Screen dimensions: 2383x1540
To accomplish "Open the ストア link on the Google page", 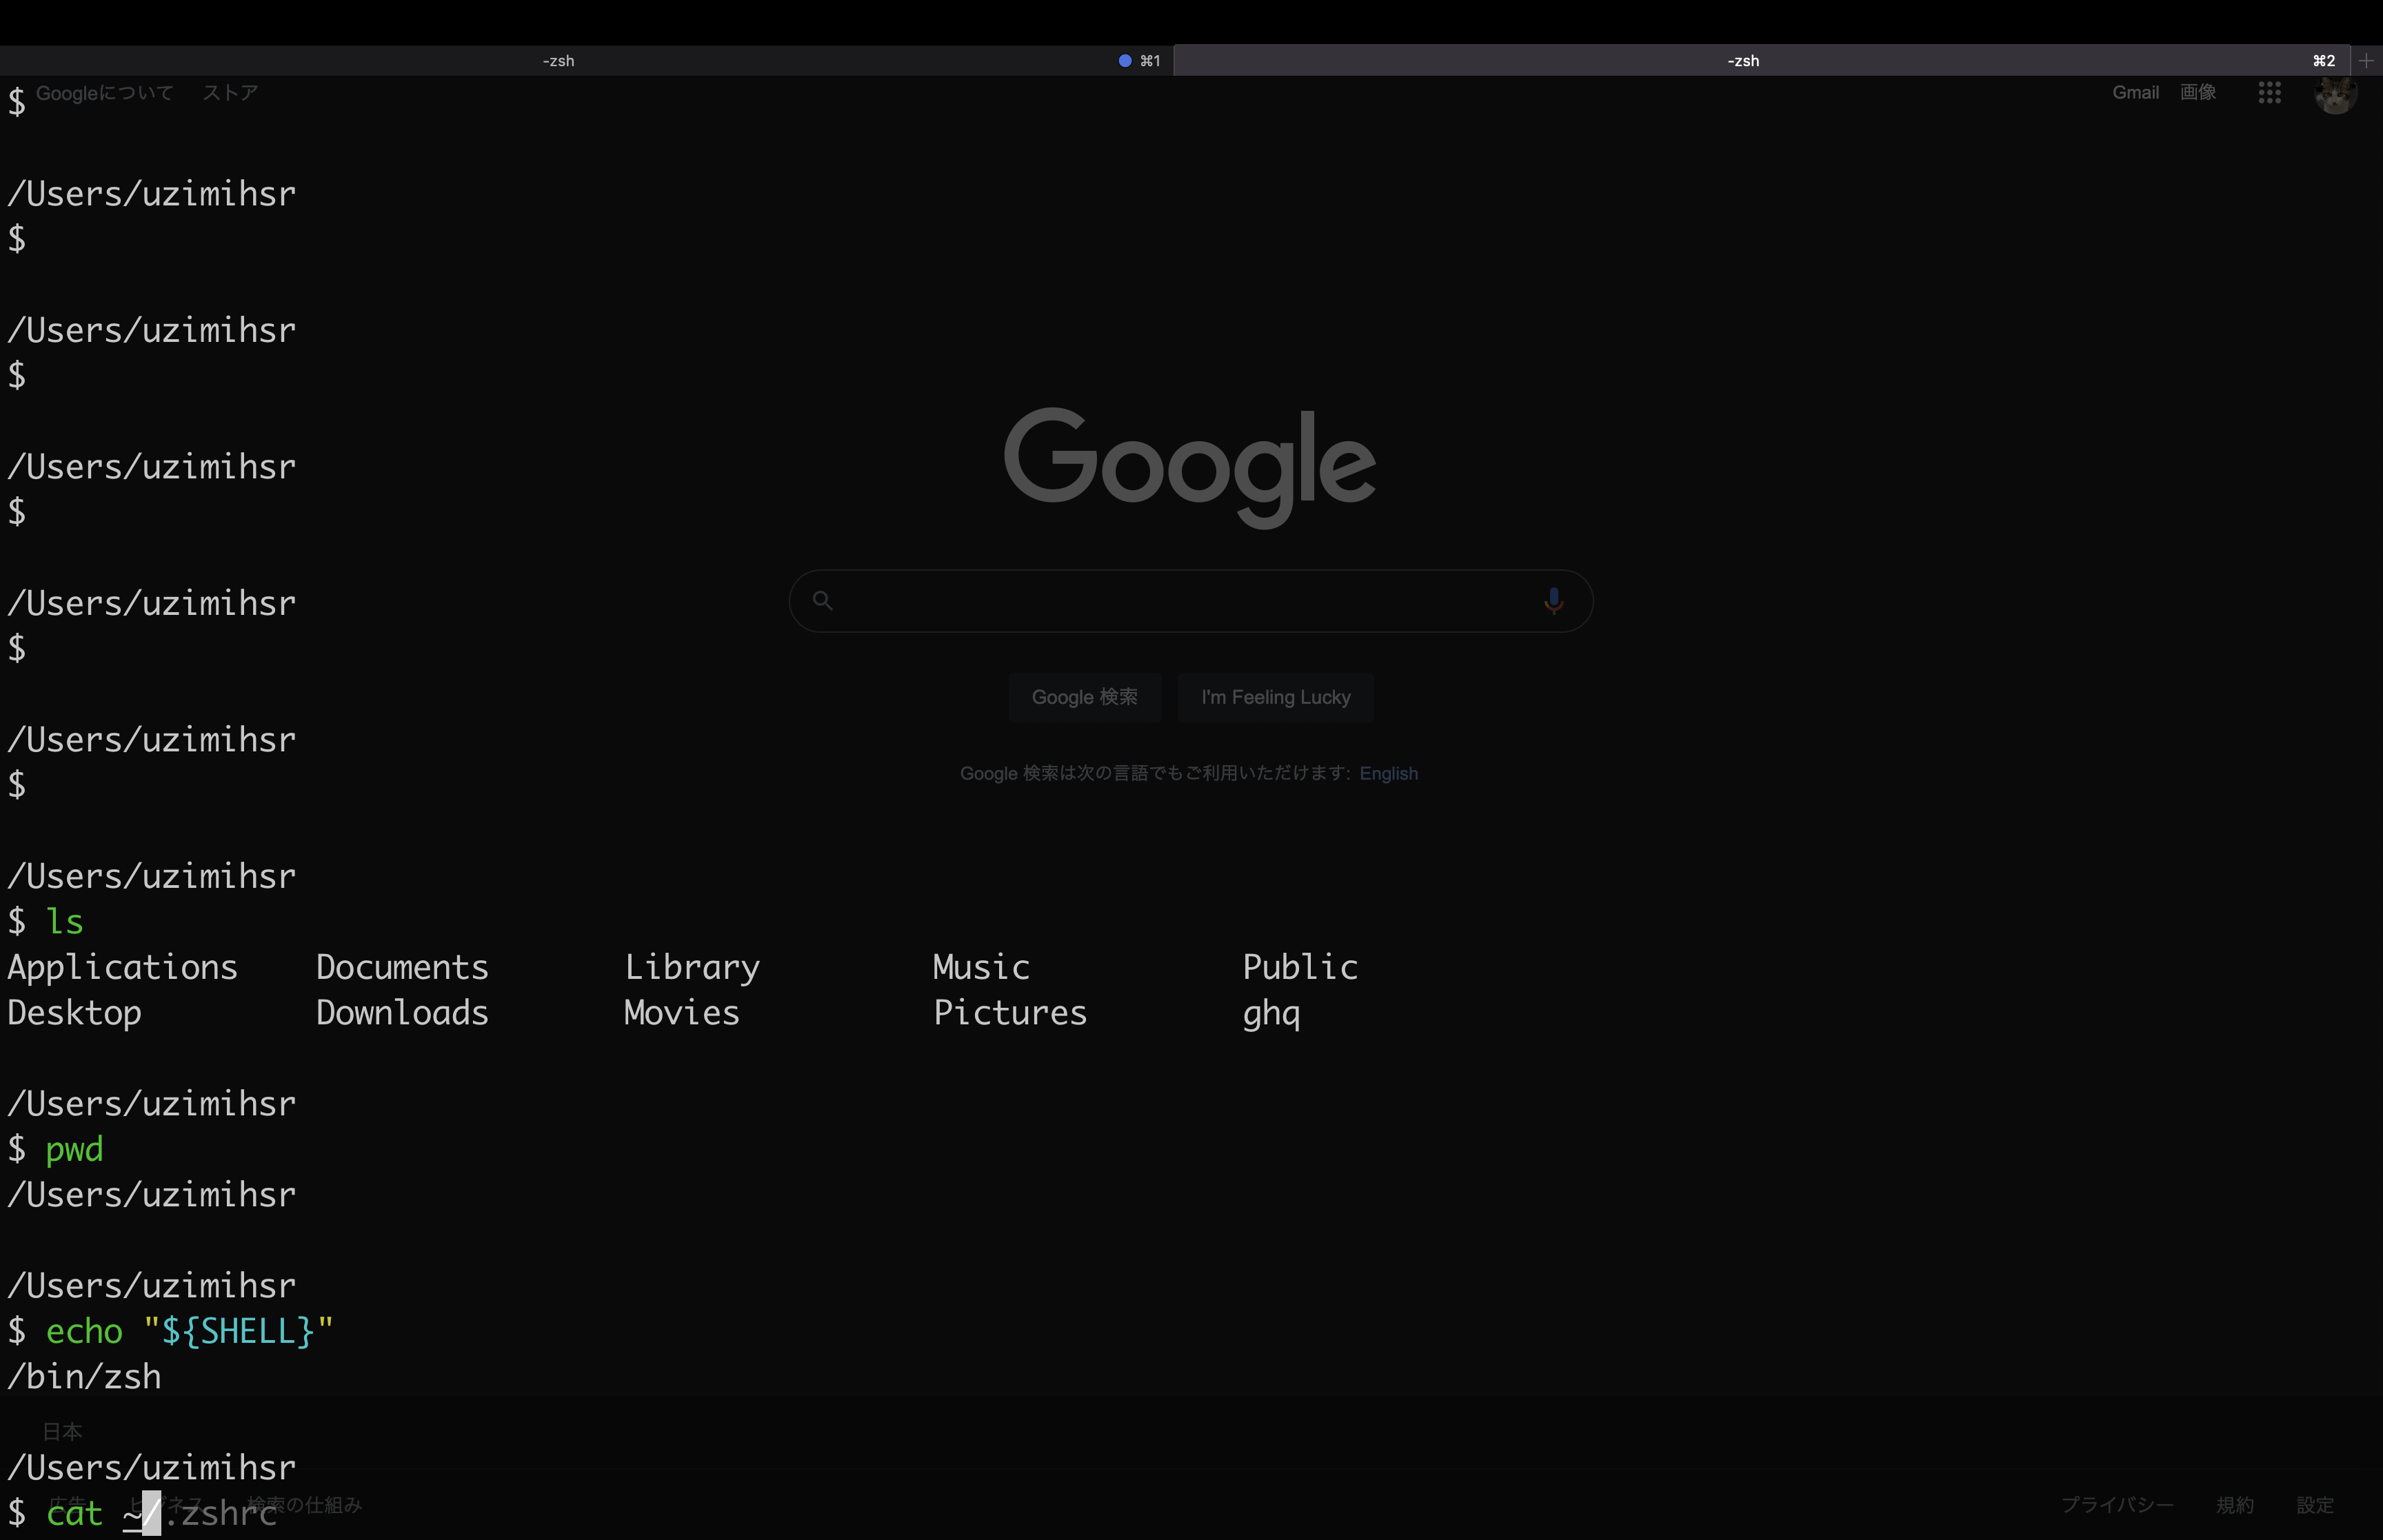I will point(230,93).
